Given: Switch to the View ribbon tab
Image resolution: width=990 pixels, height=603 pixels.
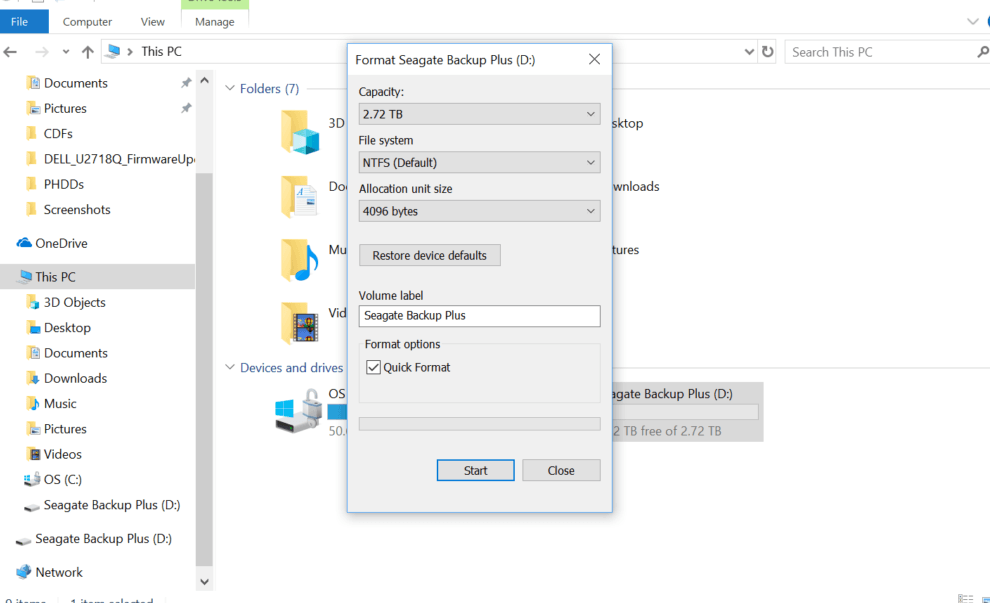Looking at the screenshot, I should coord(152,21).
